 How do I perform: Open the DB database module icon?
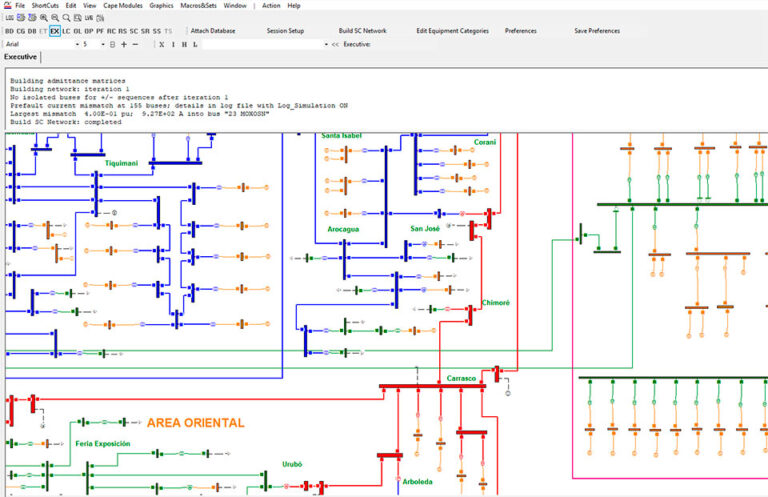pyautogui.click(x=32, y=31)
